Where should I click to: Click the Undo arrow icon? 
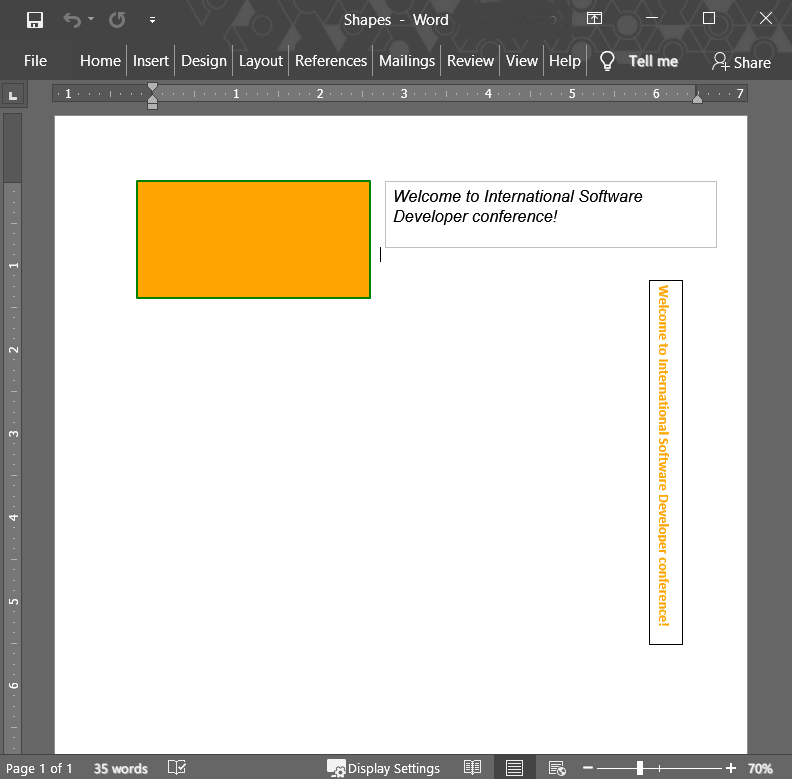[71, 20]
